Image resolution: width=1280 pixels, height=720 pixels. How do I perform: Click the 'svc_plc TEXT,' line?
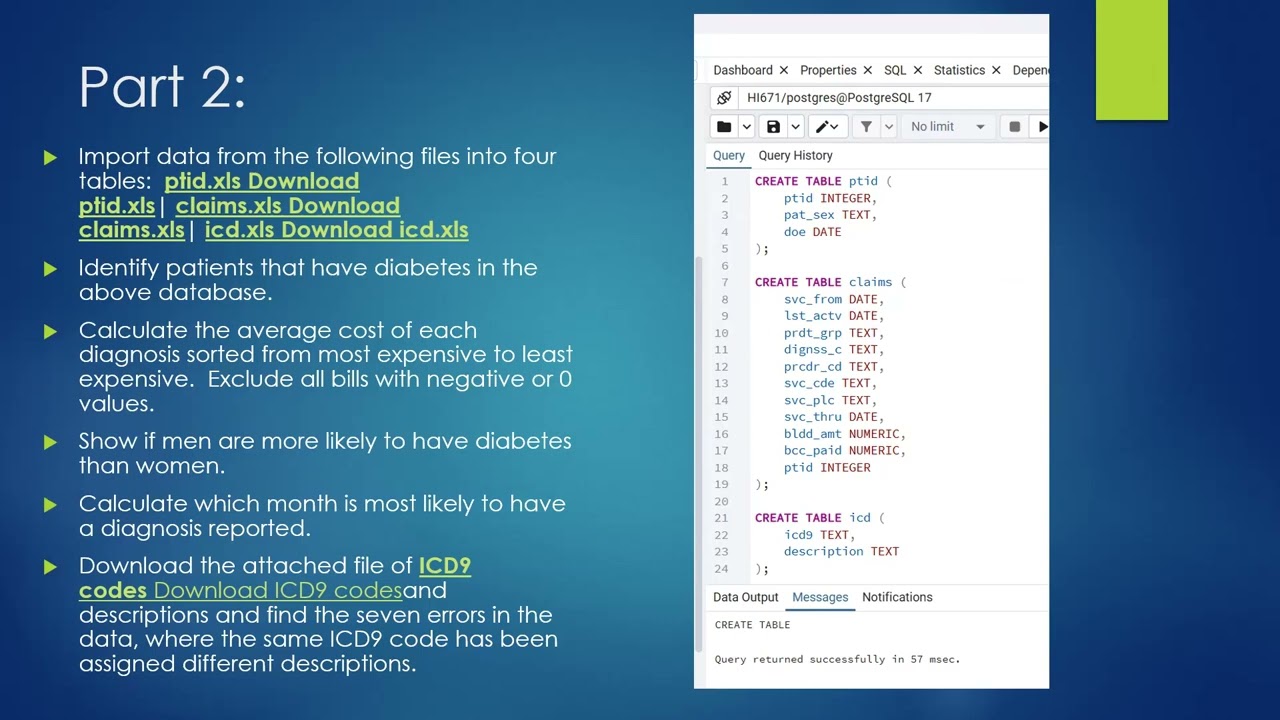click(x=830, y=400)
